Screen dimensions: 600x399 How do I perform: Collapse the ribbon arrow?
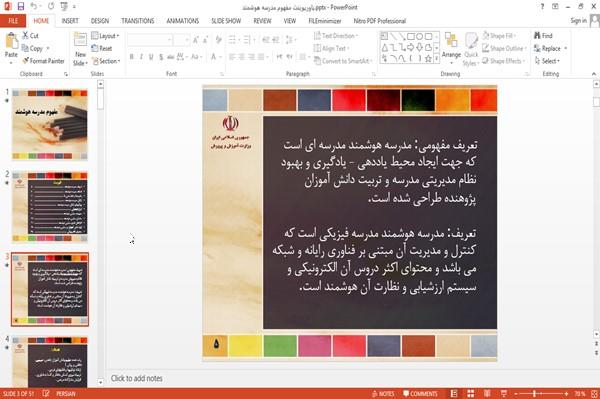click(594, 74)
